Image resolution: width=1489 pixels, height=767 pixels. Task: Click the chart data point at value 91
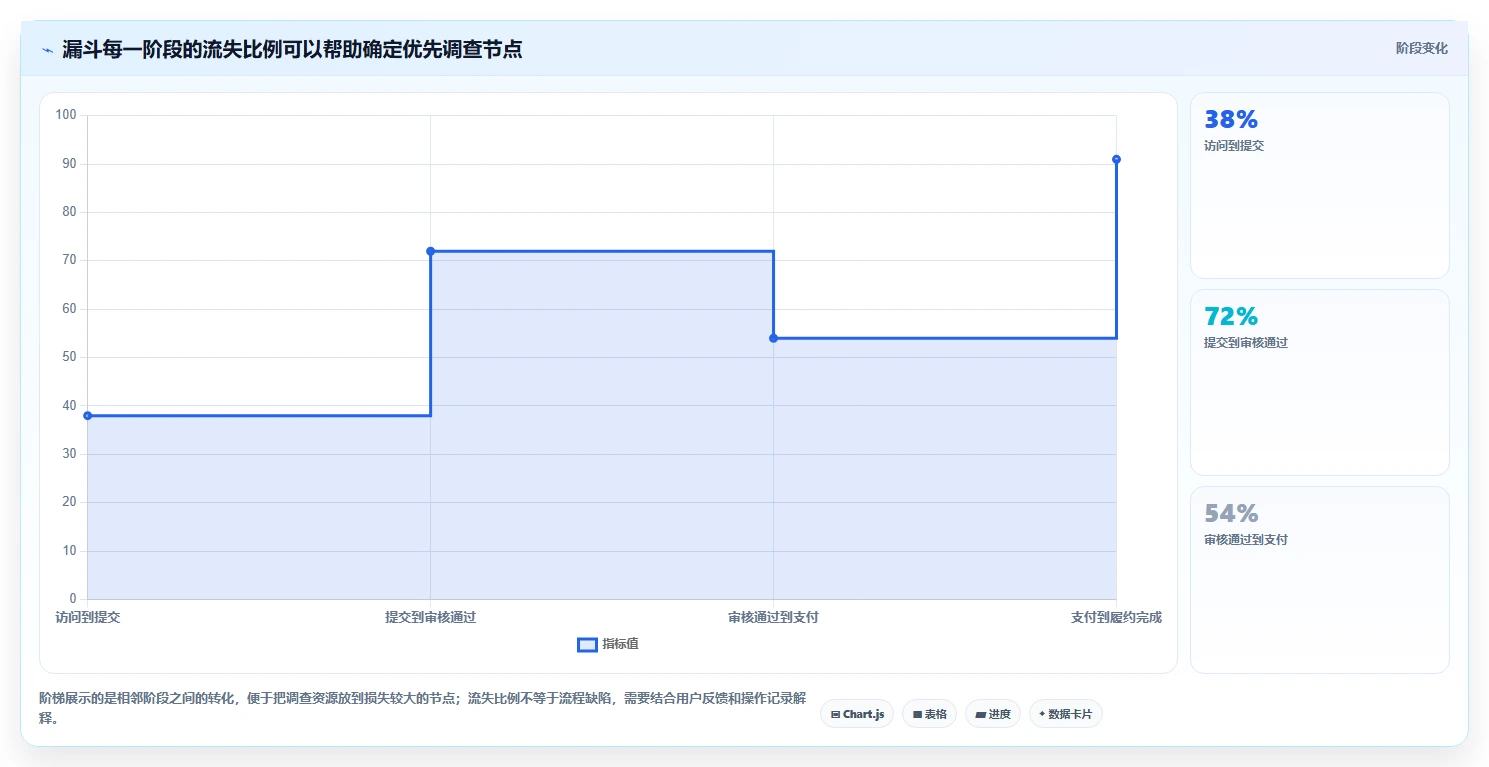coord(1116,159)
